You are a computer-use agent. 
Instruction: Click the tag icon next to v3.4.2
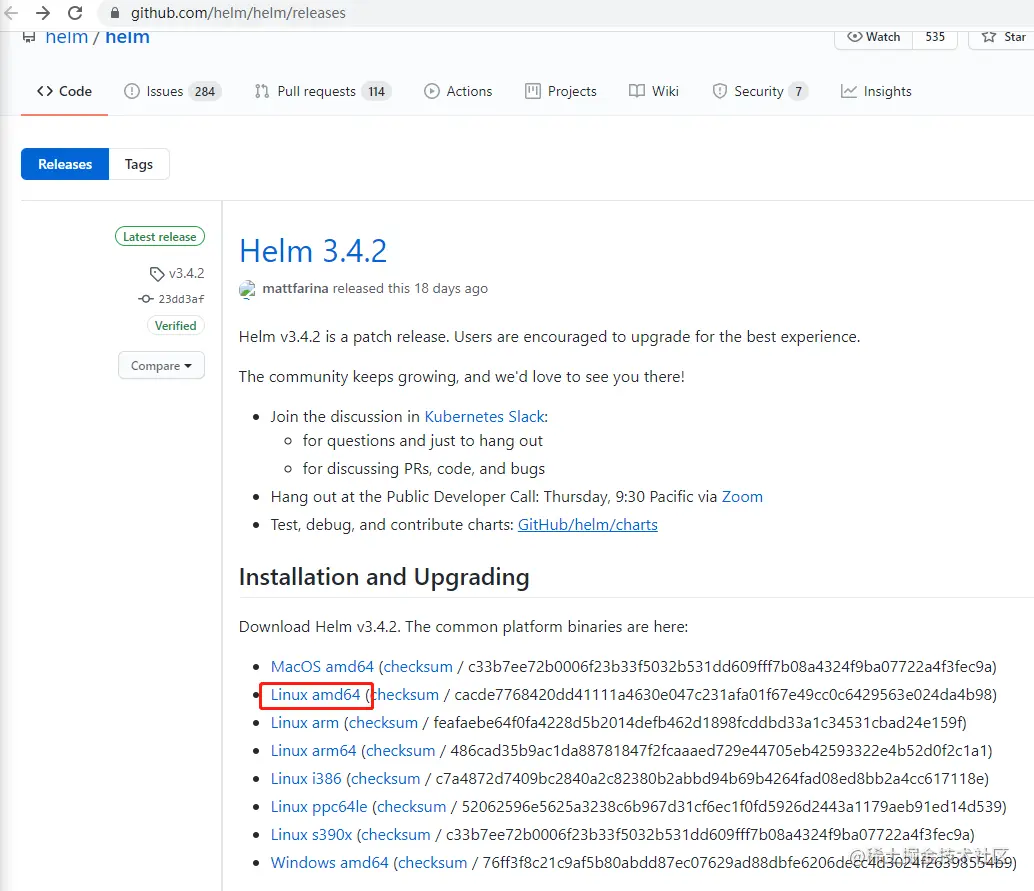coord(157,274)
